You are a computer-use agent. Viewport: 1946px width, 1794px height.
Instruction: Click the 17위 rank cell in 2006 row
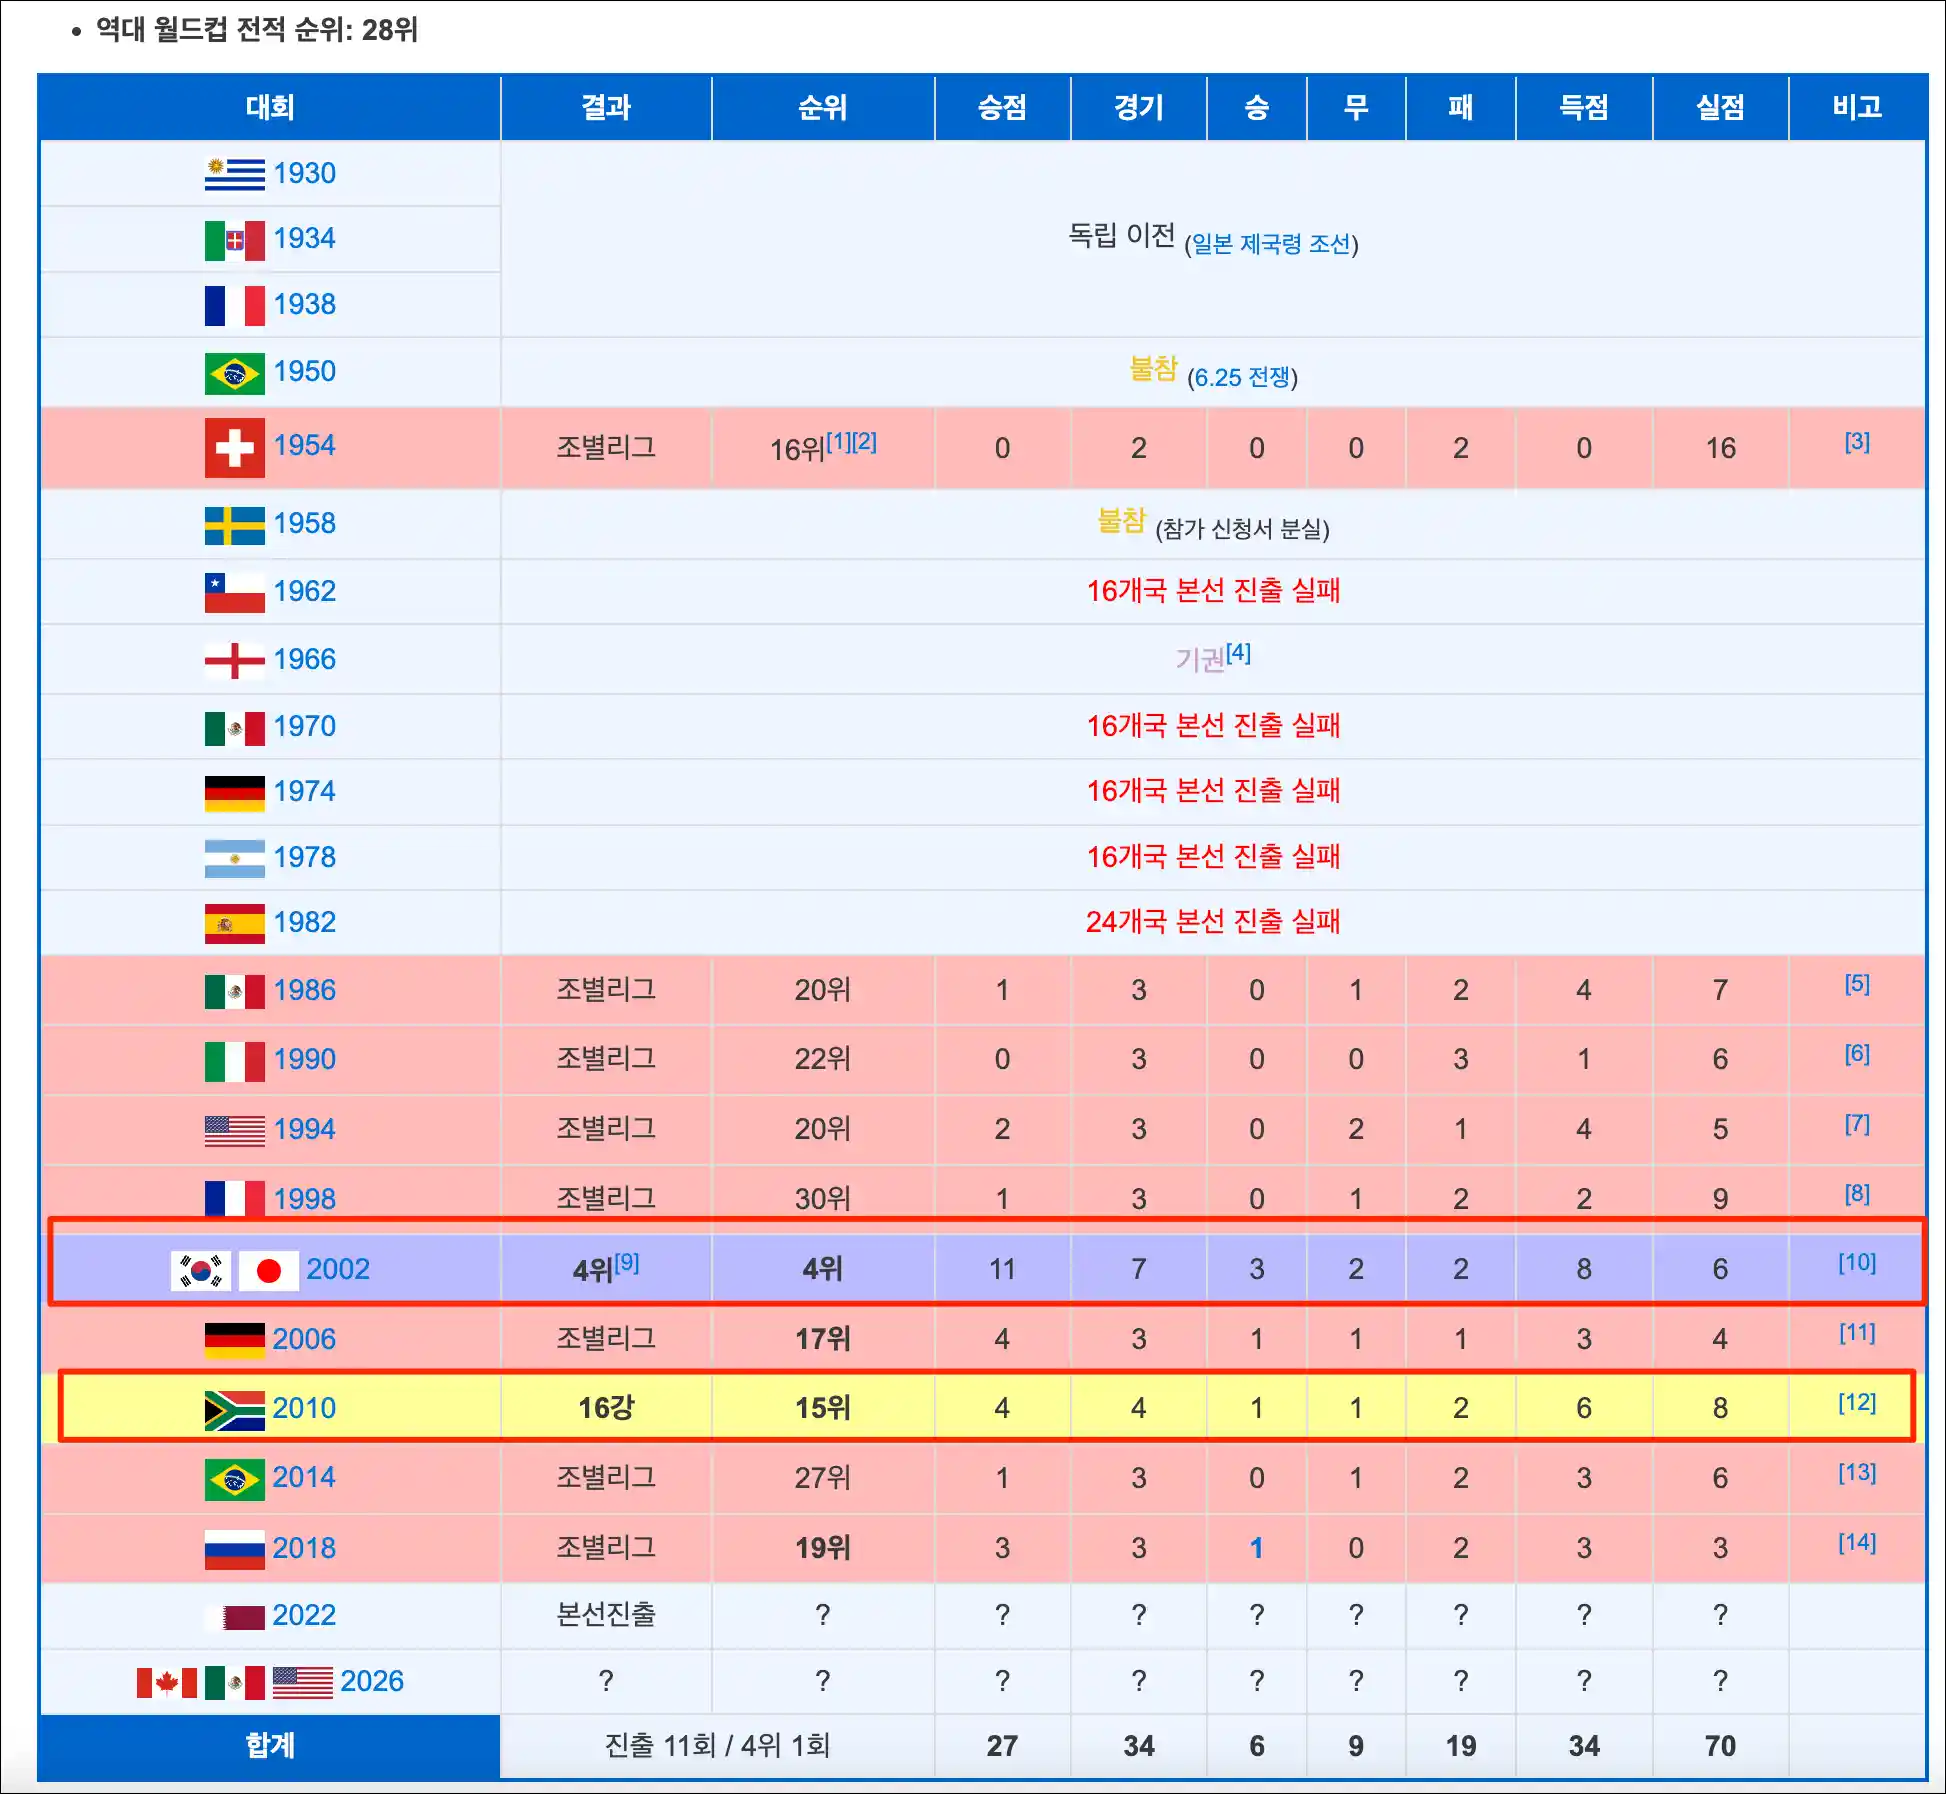(x=823, y=1339)
